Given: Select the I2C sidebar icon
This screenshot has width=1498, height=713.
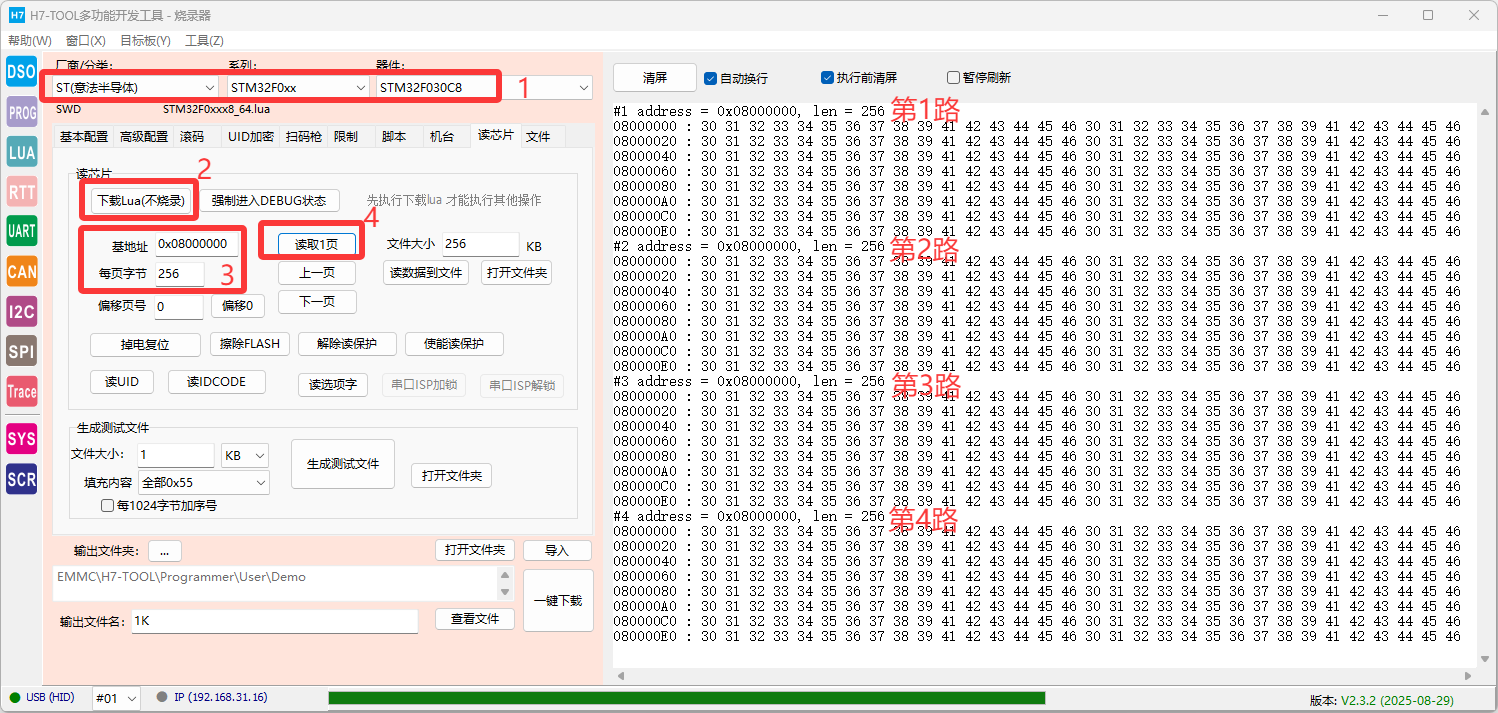Looking at the screenshot, I should tap(21, 312).
